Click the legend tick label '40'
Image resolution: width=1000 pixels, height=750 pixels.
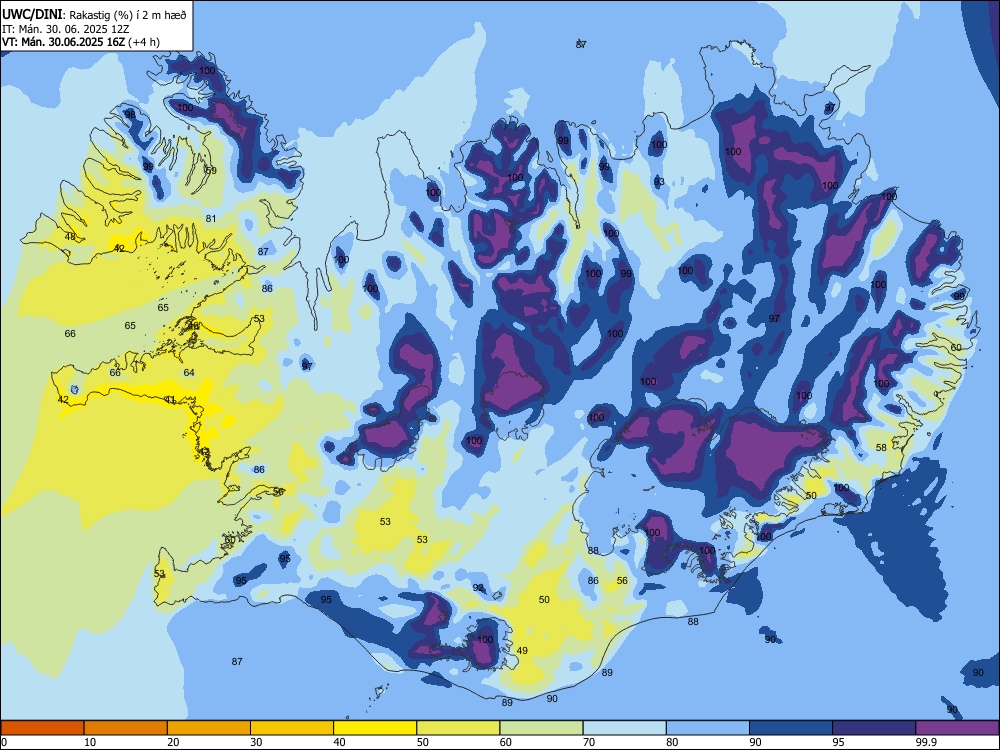coord(340,742)
